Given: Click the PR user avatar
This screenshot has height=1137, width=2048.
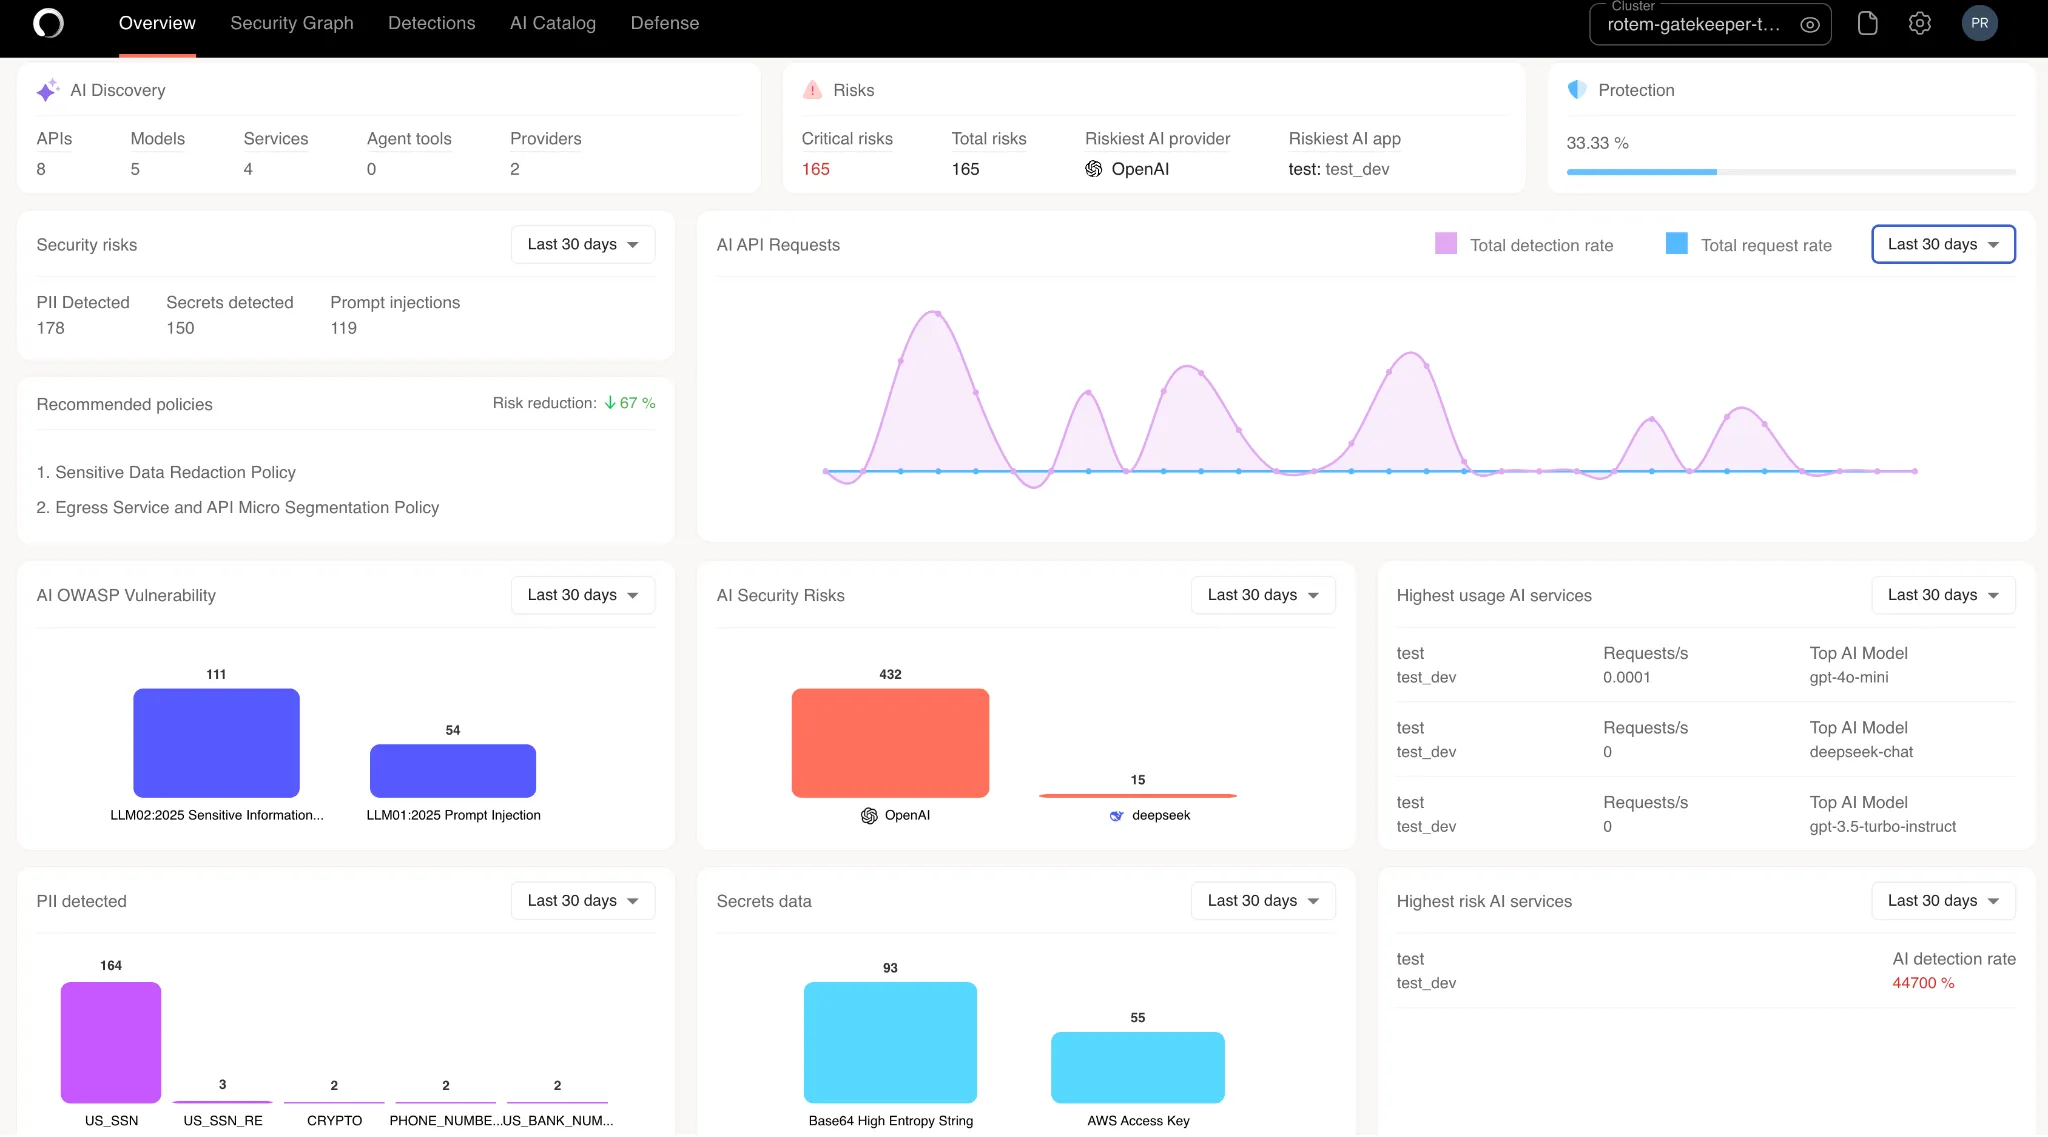Looking at the screenshot, I should 1979,23.
